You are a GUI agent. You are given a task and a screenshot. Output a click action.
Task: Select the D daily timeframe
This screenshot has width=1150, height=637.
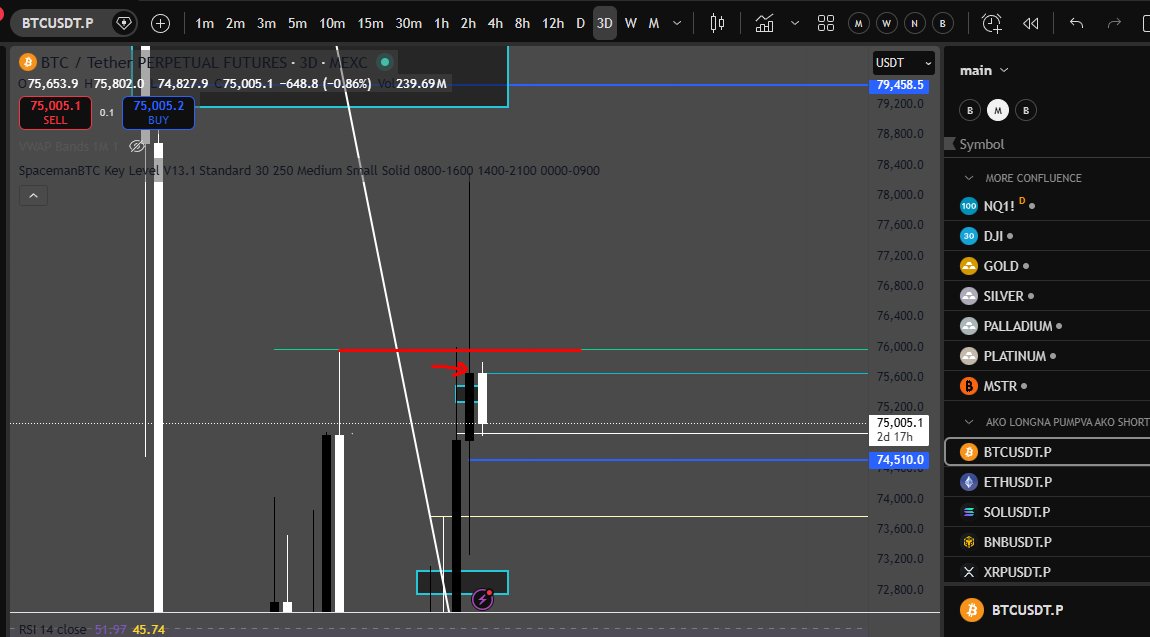point(580,23)
